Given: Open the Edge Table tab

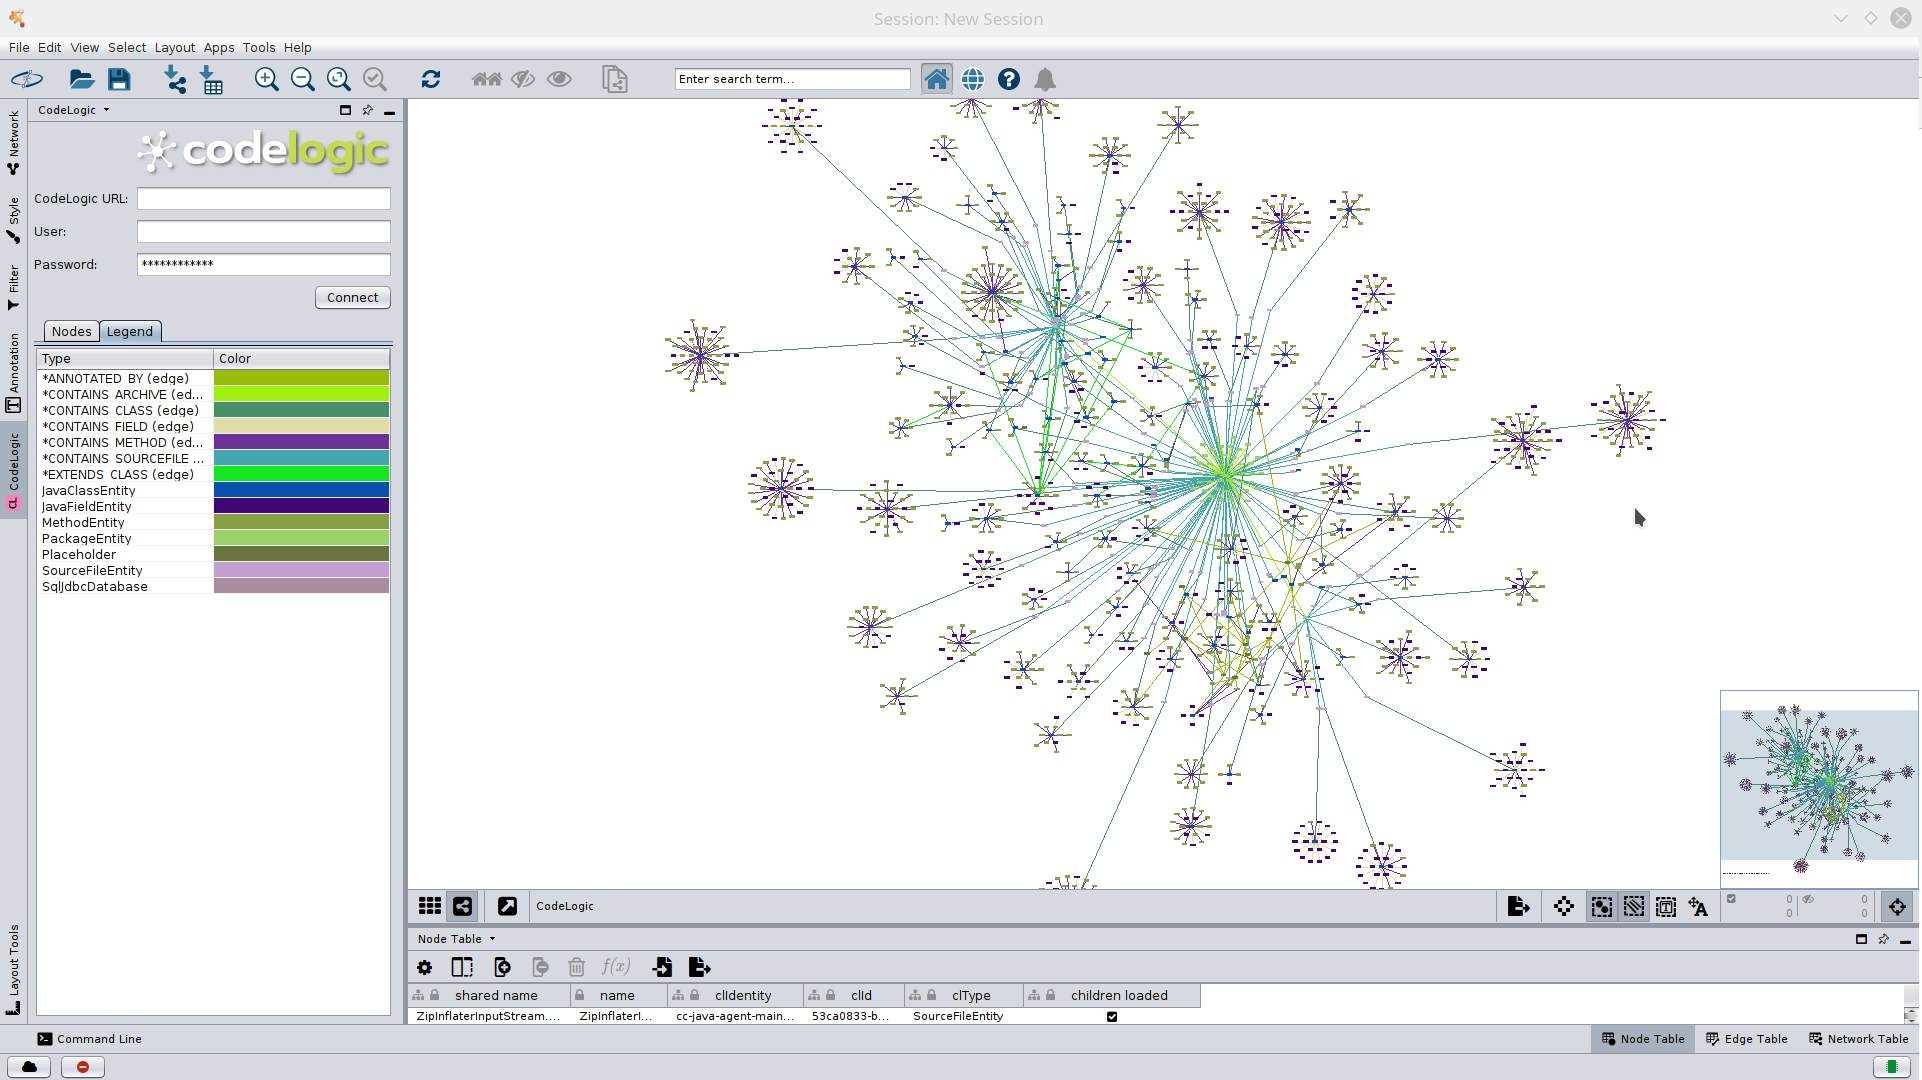Looking at the screenshot, I should (1746, 1039).
